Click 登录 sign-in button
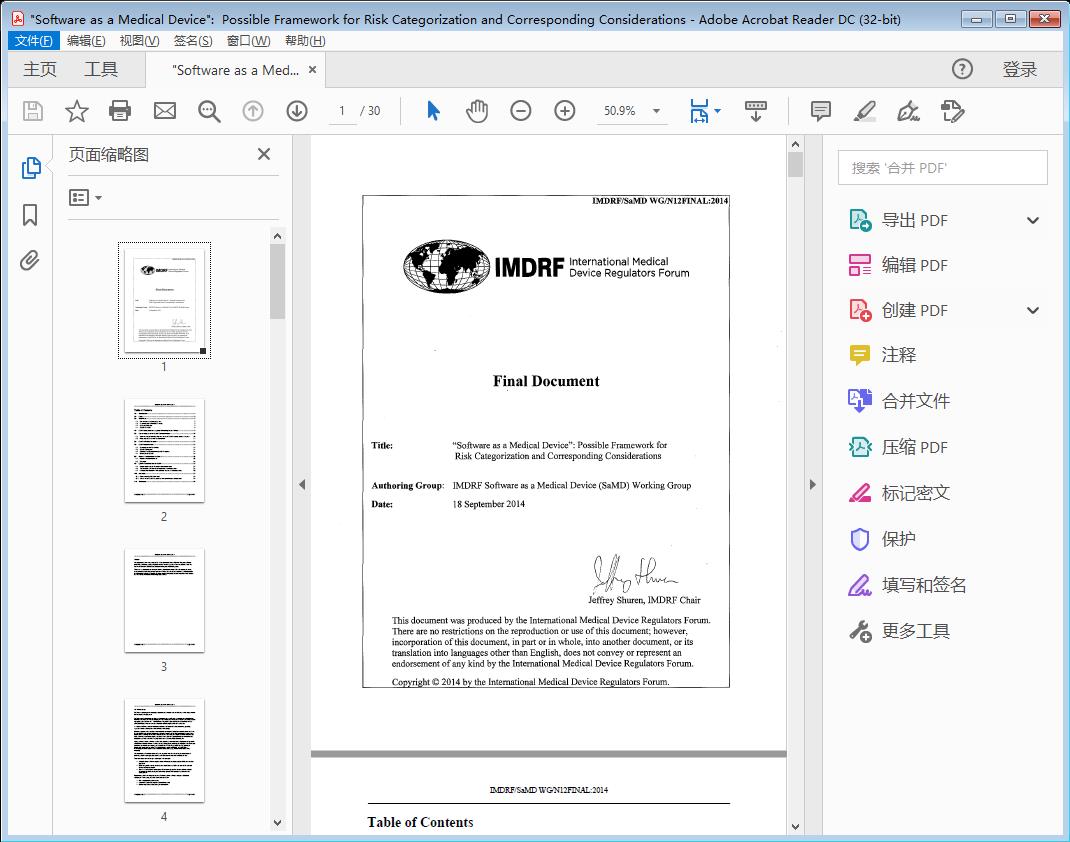The image size is (1070, 842). coord(1020,70)
